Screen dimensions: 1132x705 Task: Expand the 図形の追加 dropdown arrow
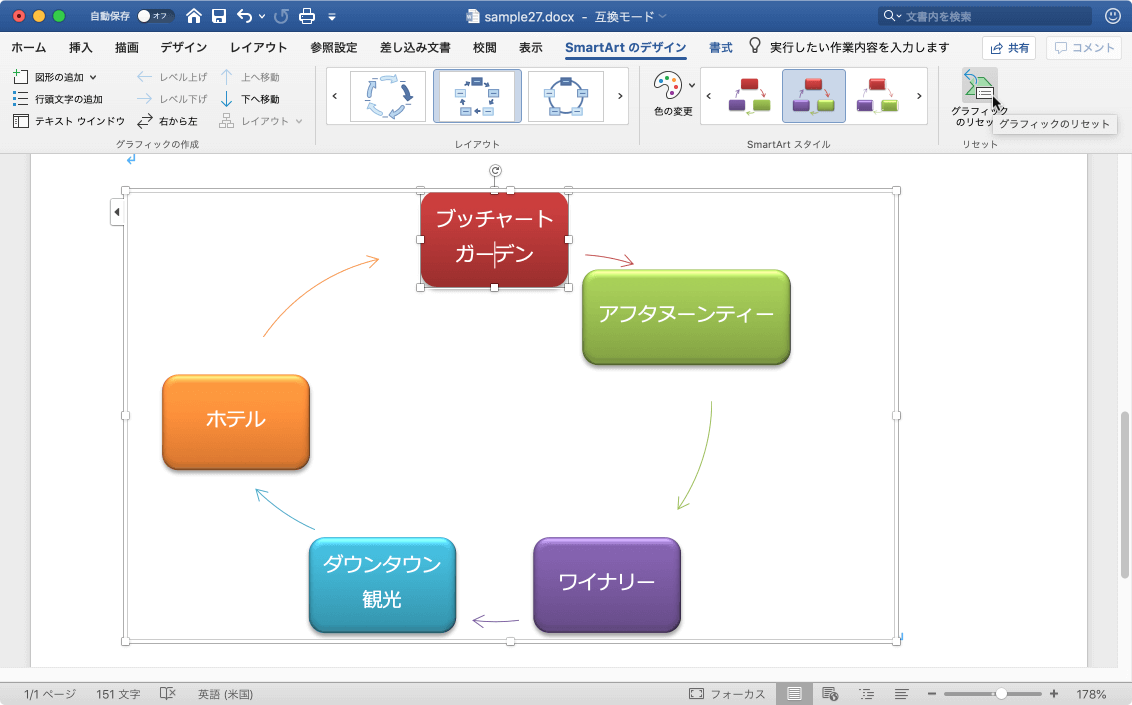pos(93,77)
